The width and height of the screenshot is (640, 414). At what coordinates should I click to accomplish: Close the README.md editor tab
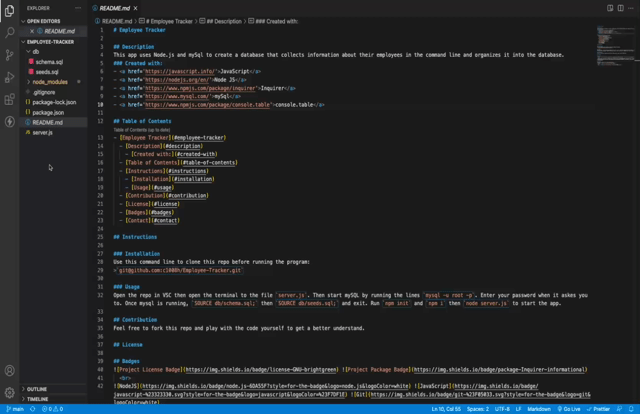(x=136, y=8)
